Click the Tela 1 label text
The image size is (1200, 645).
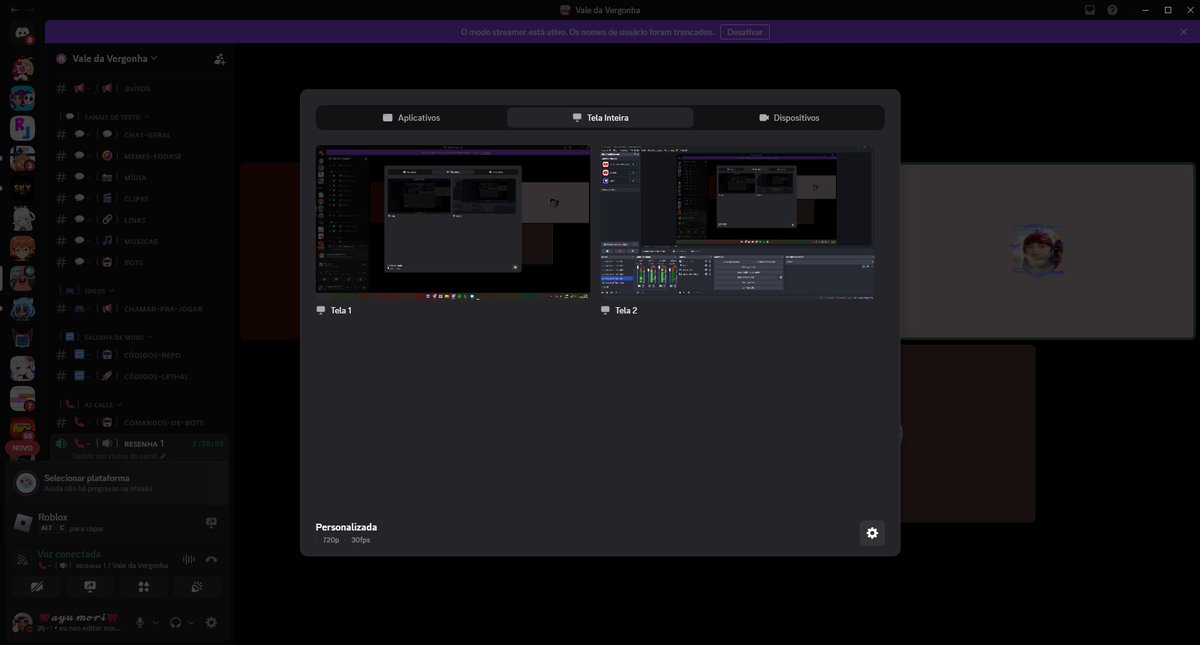click(x=341, y=310)
